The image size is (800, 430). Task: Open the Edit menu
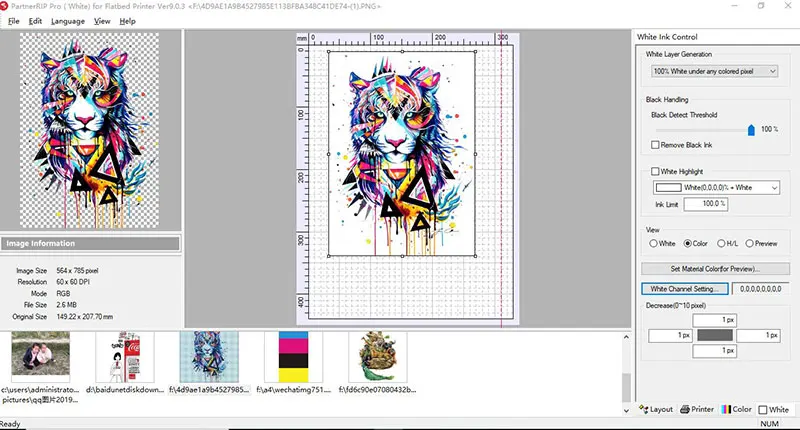tap(35, 21)
